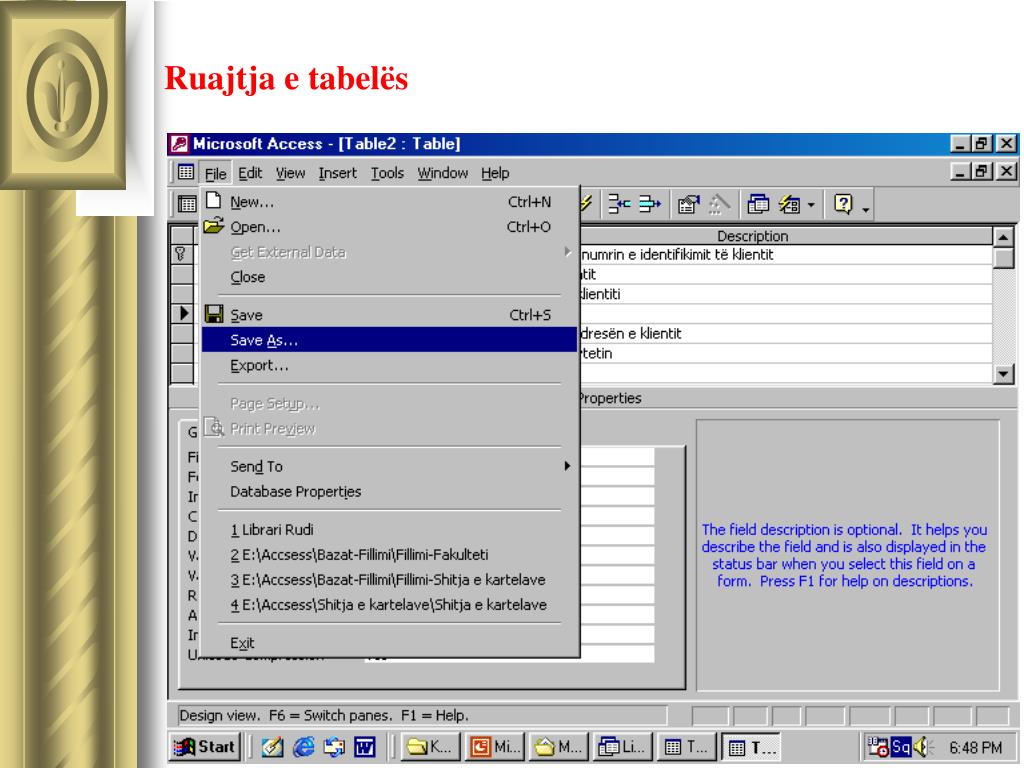This screenshot has width=1024, height=768.
Task: Open the toolbar options chevron
Action: click(866, 210)
